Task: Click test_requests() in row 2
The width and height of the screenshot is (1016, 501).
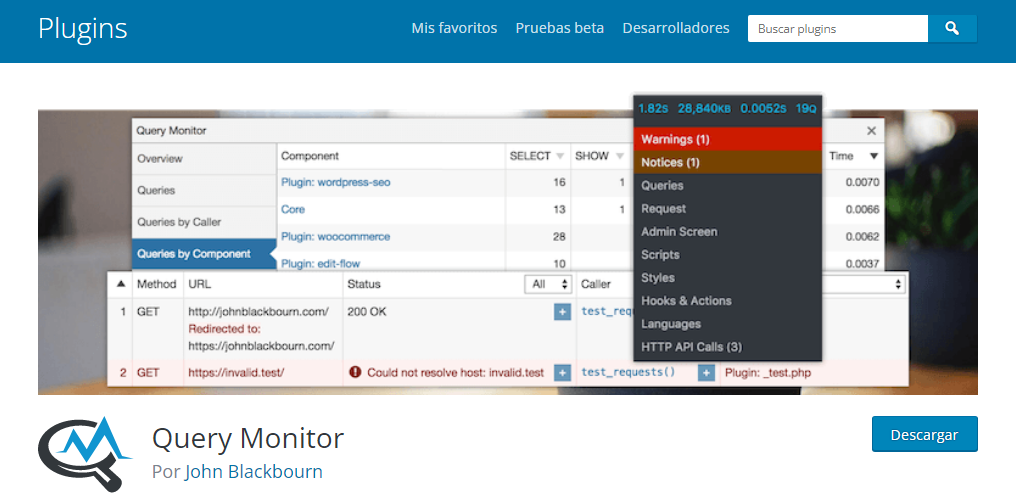Action: coord(629,372)
